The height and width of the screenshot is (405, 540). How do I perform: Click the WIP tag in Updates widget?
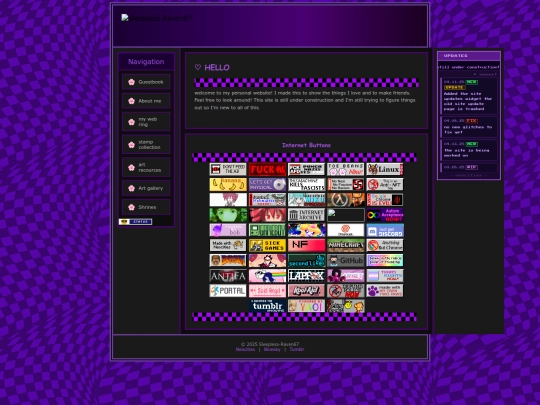point(471,167)
